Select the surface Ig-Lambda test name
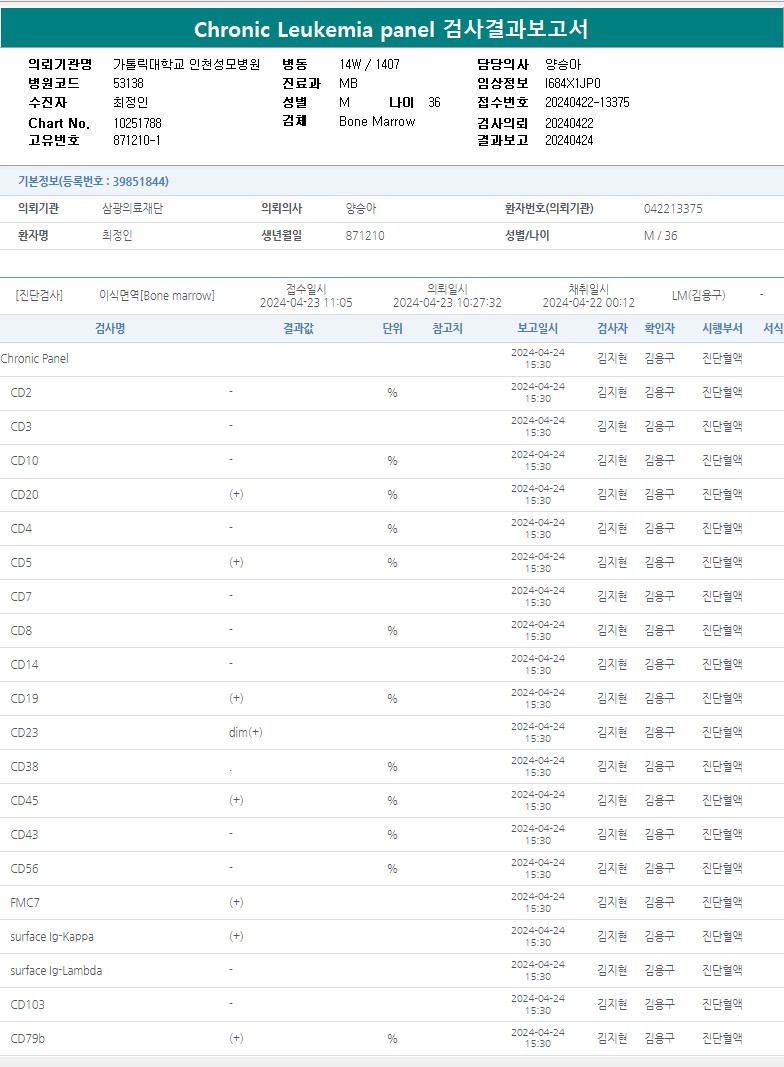 pos(56,971)
